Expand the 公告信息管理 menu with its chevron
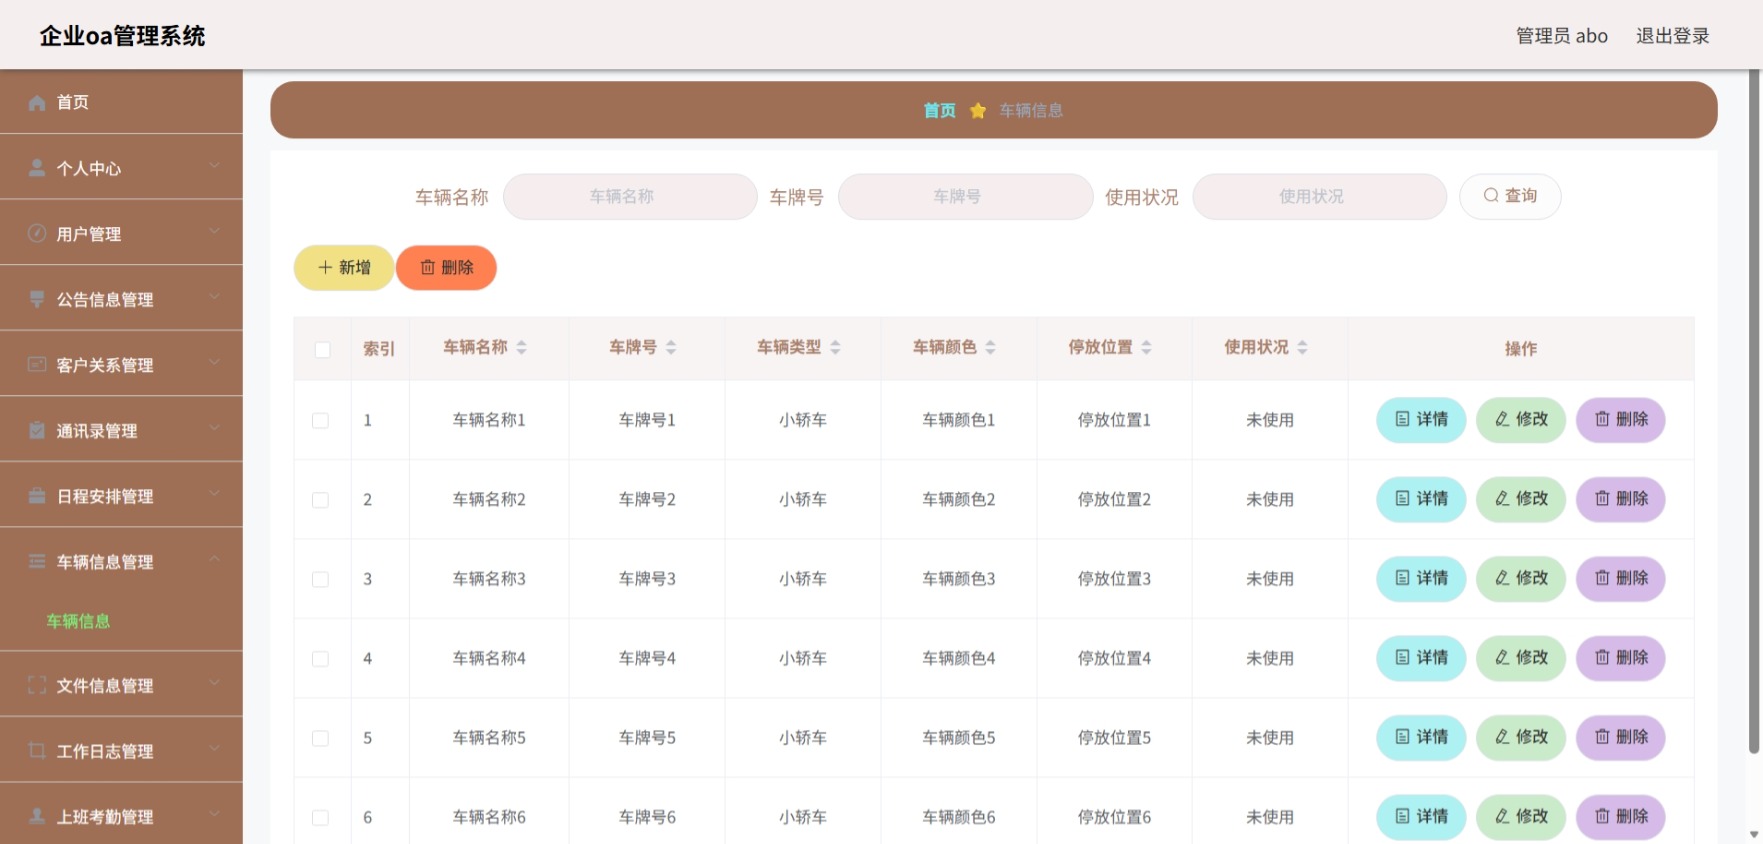Image resolution: width=1763 pixels, height=844 pixels. point(214,296)
